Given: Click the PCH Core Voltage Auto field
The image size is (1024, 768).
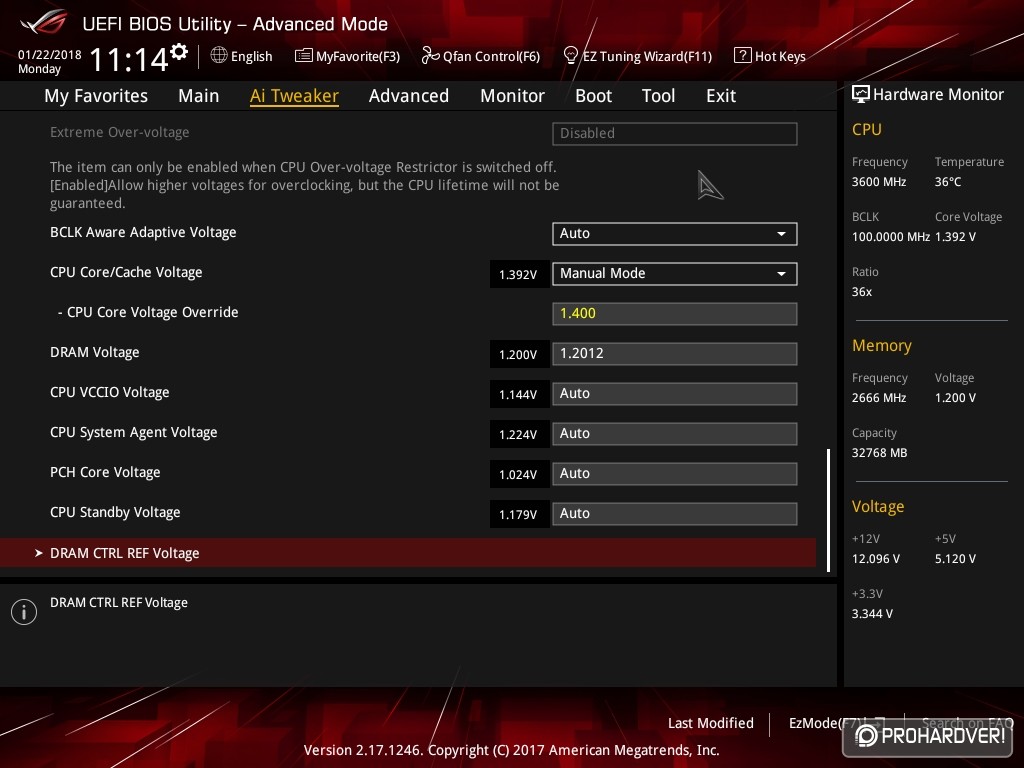Looking at the screenshot, I should [x=675, y=473].
